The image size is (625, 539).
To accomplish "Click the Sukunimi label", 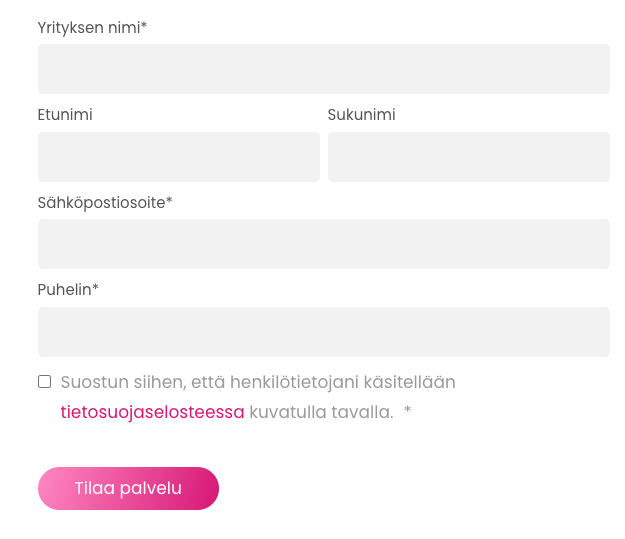I will coord(361,115).
